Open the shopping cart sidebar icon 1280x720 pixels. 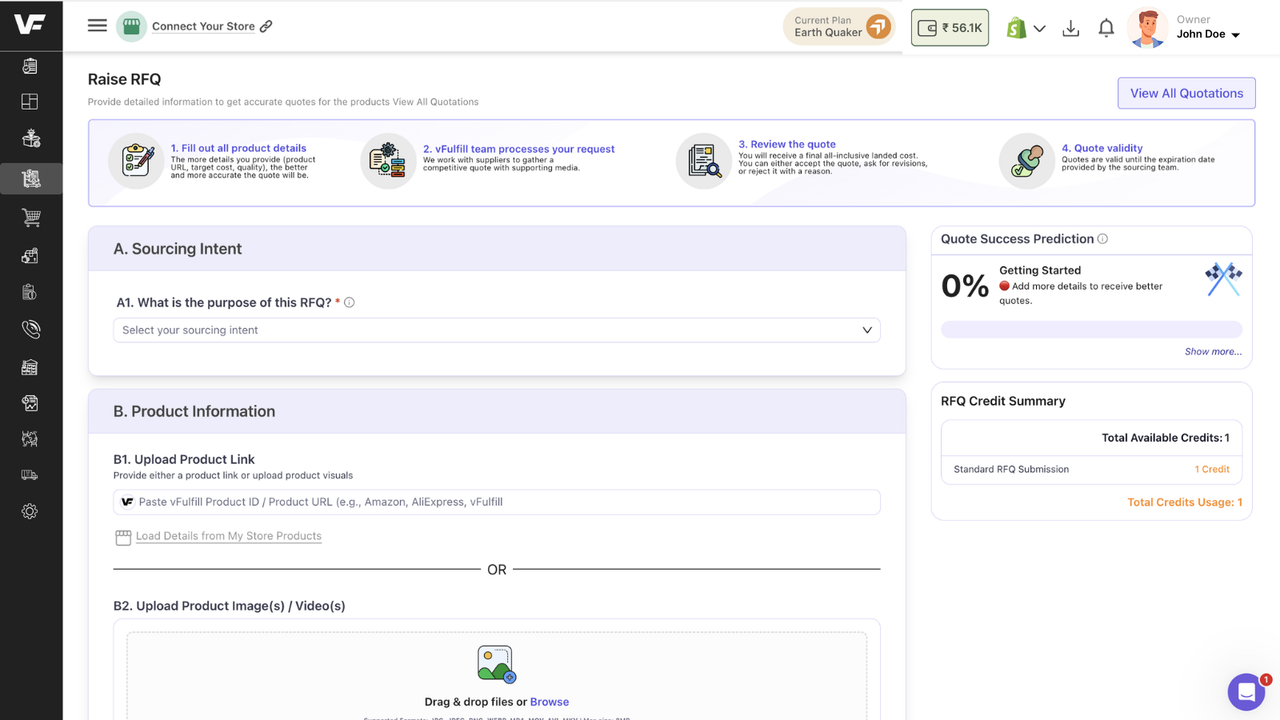click(30, 218)
